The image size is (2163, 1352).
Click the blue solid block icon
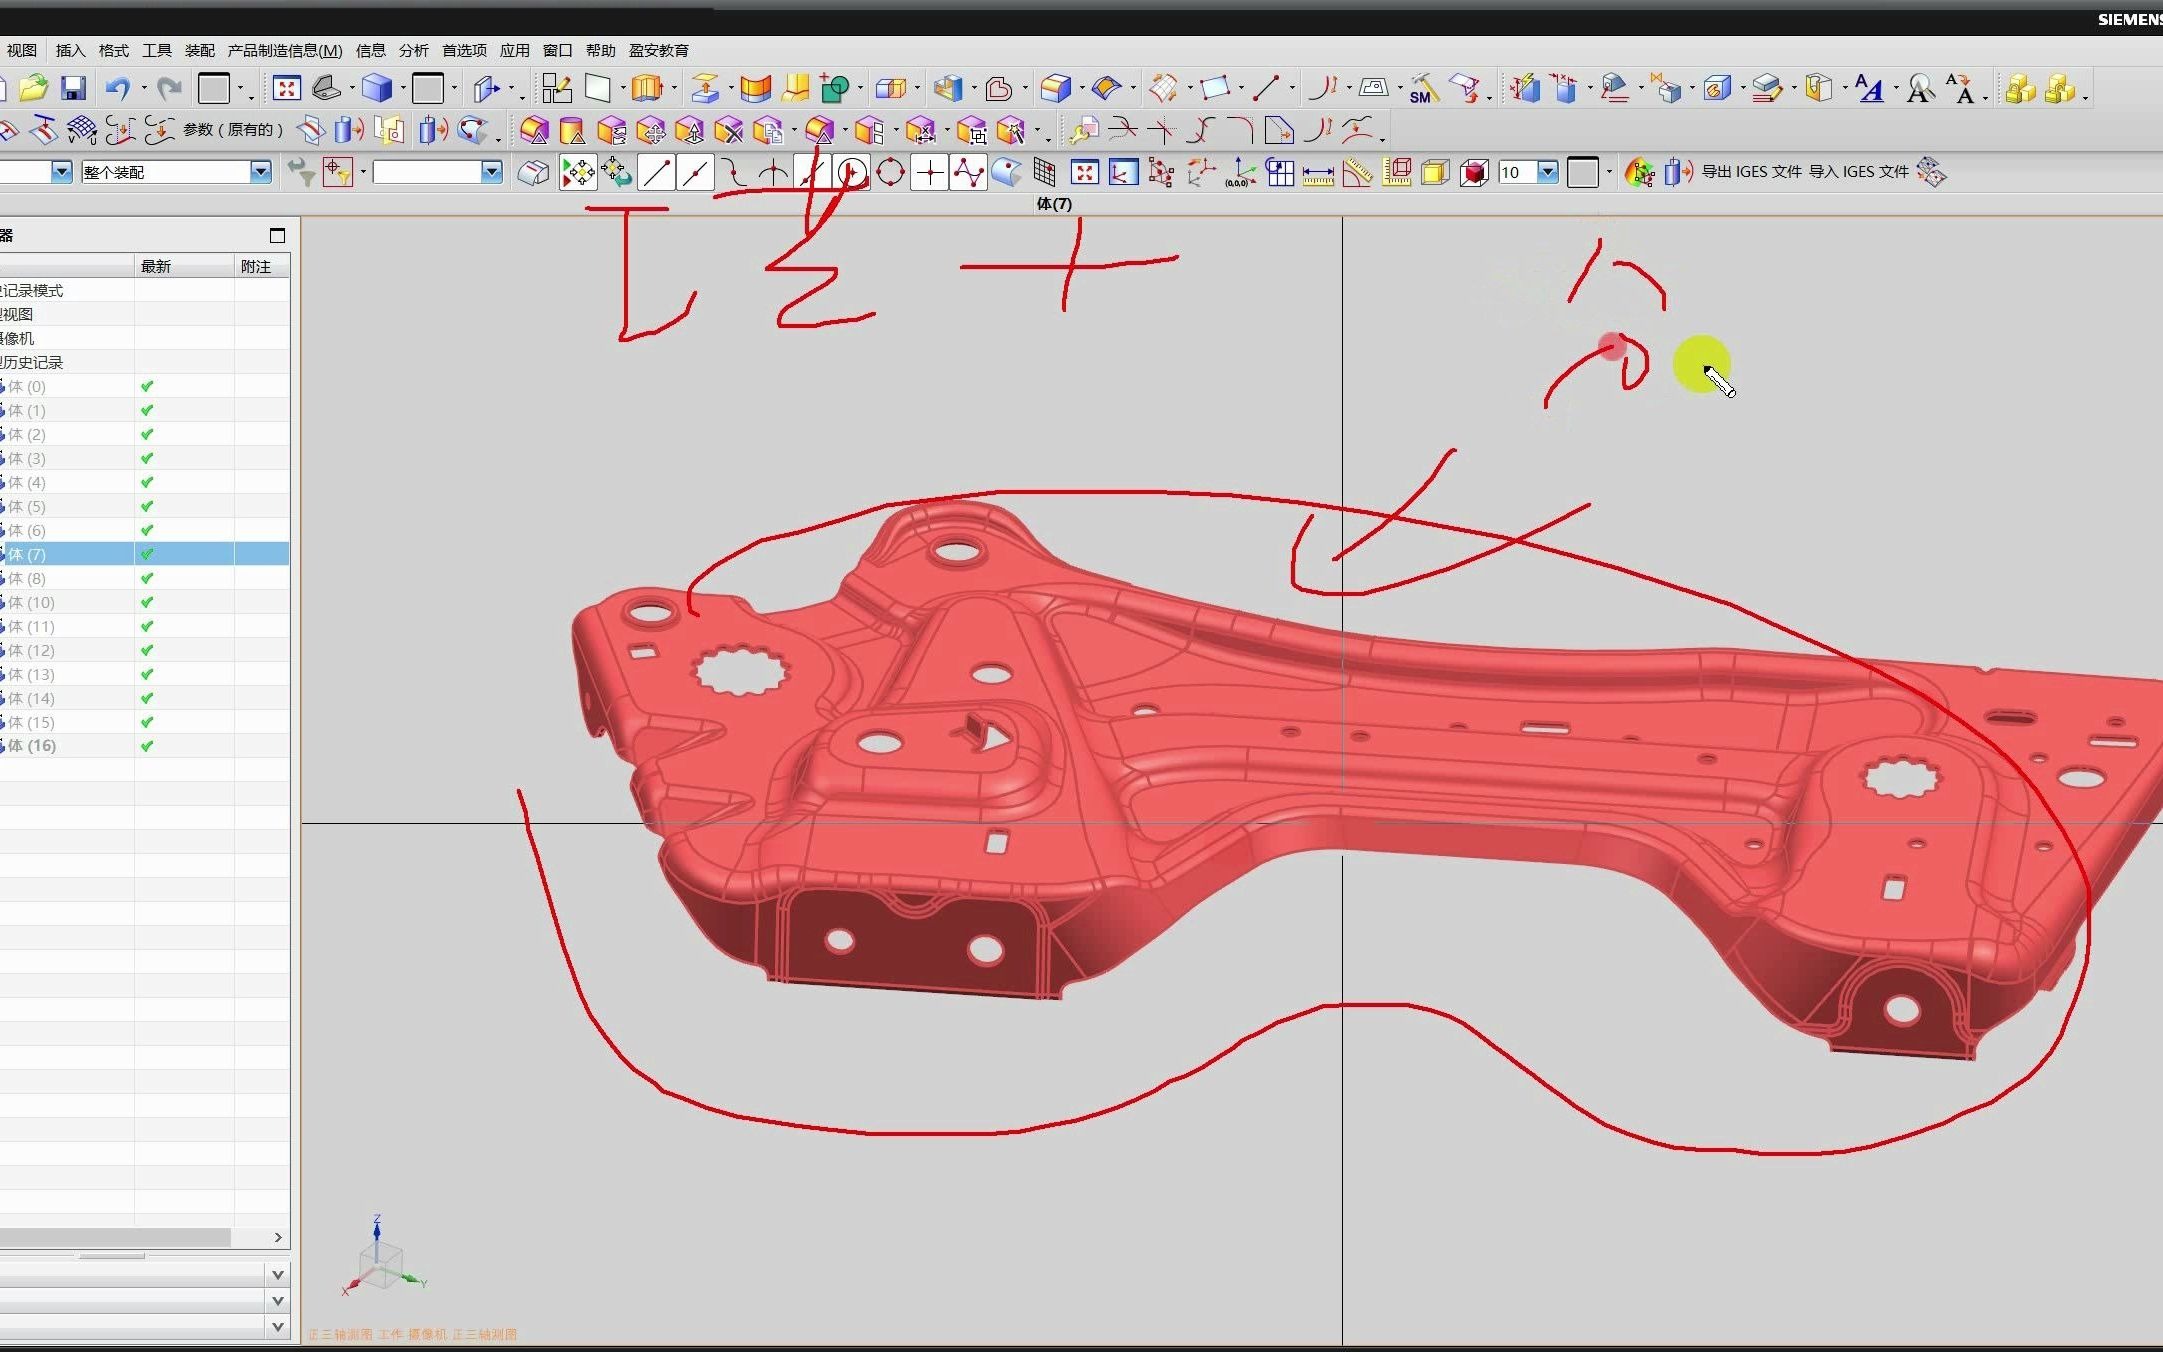(377, 88)
